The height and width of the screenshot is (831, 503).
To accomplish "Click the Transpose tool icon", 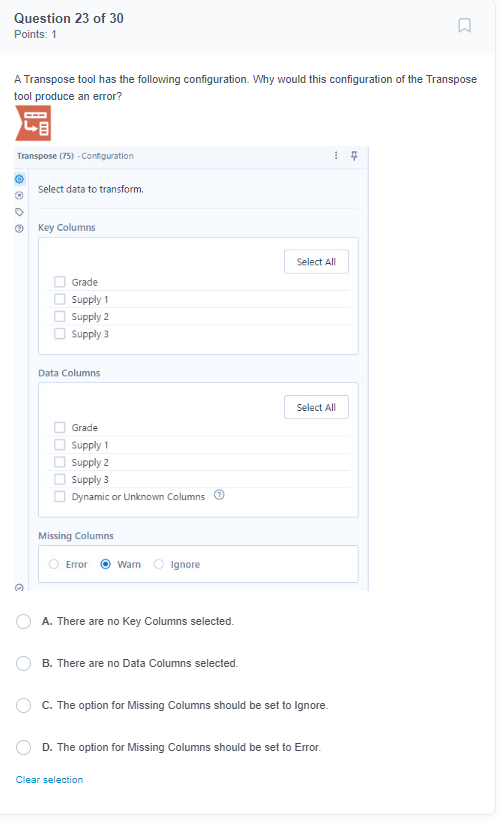I will tap(33, 123).
